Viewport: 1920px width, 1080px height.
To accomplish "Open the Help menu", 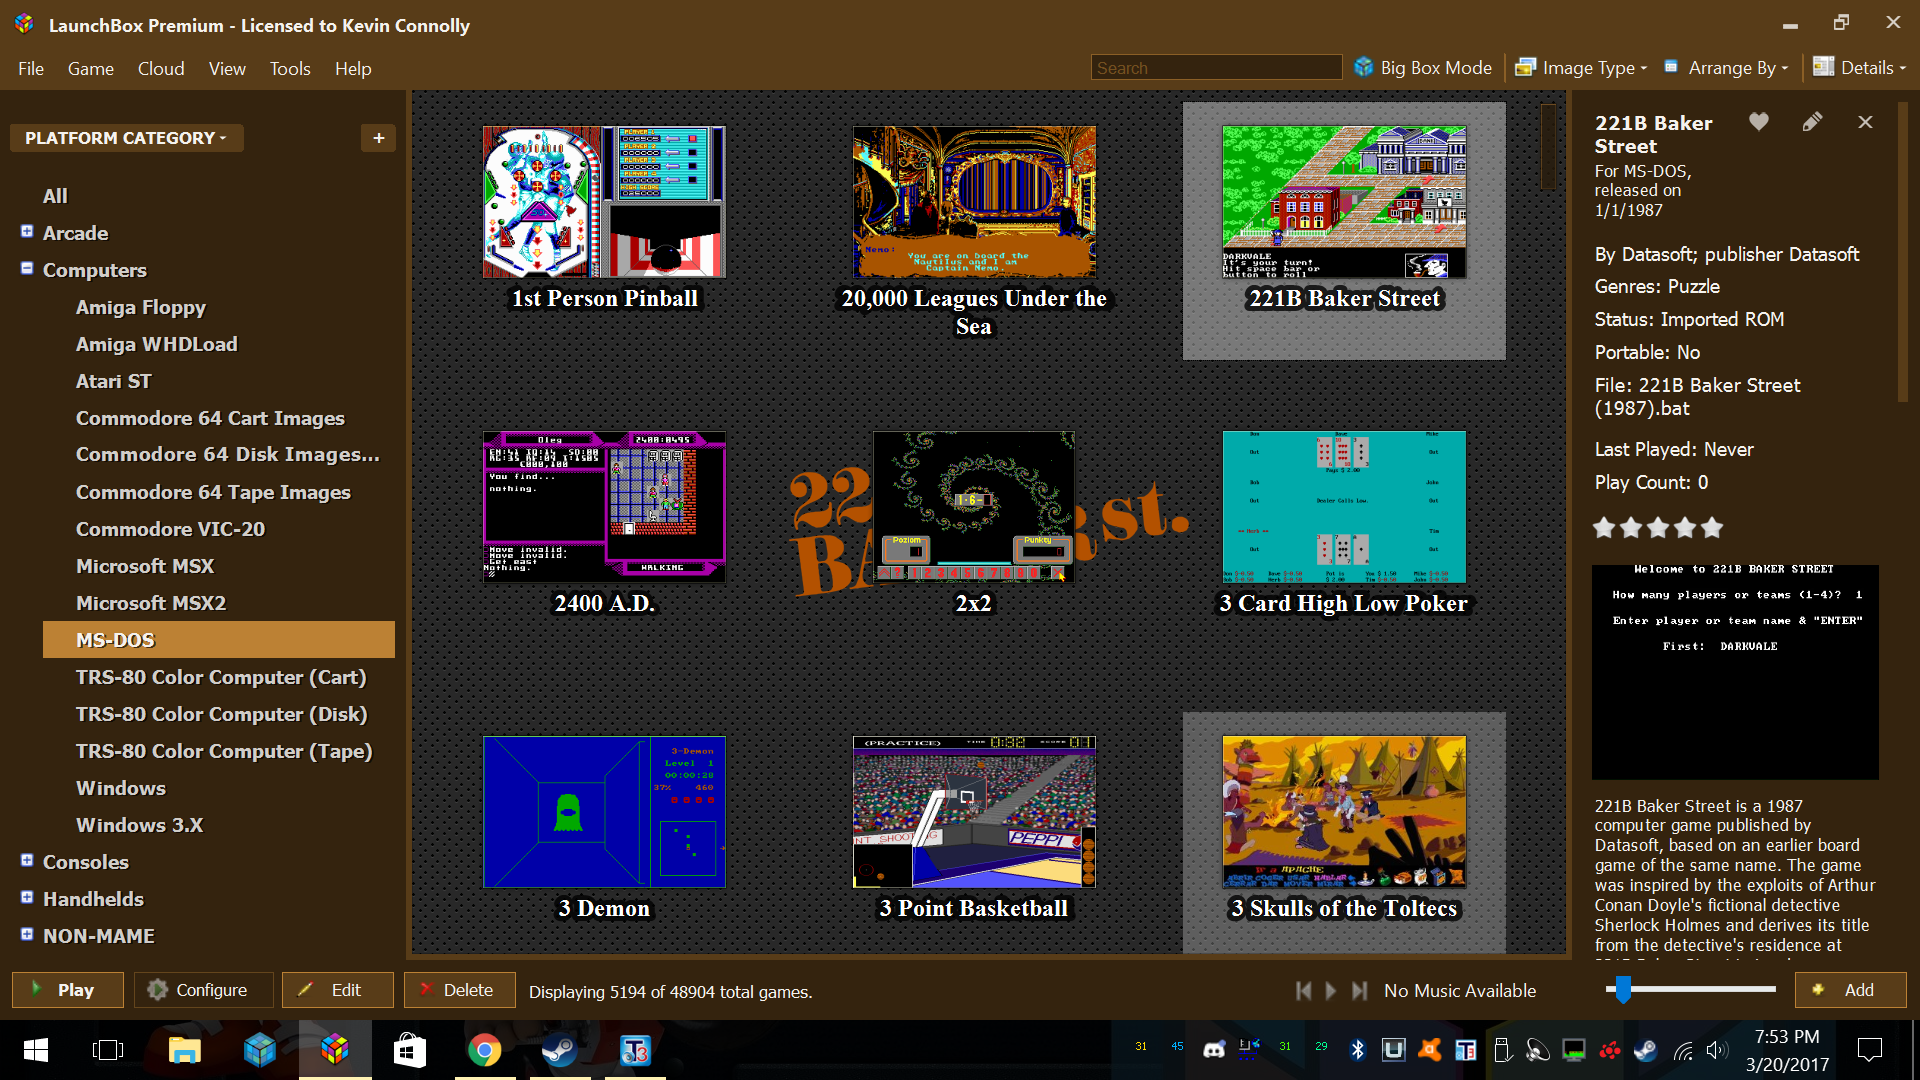I will click(353, 69).
